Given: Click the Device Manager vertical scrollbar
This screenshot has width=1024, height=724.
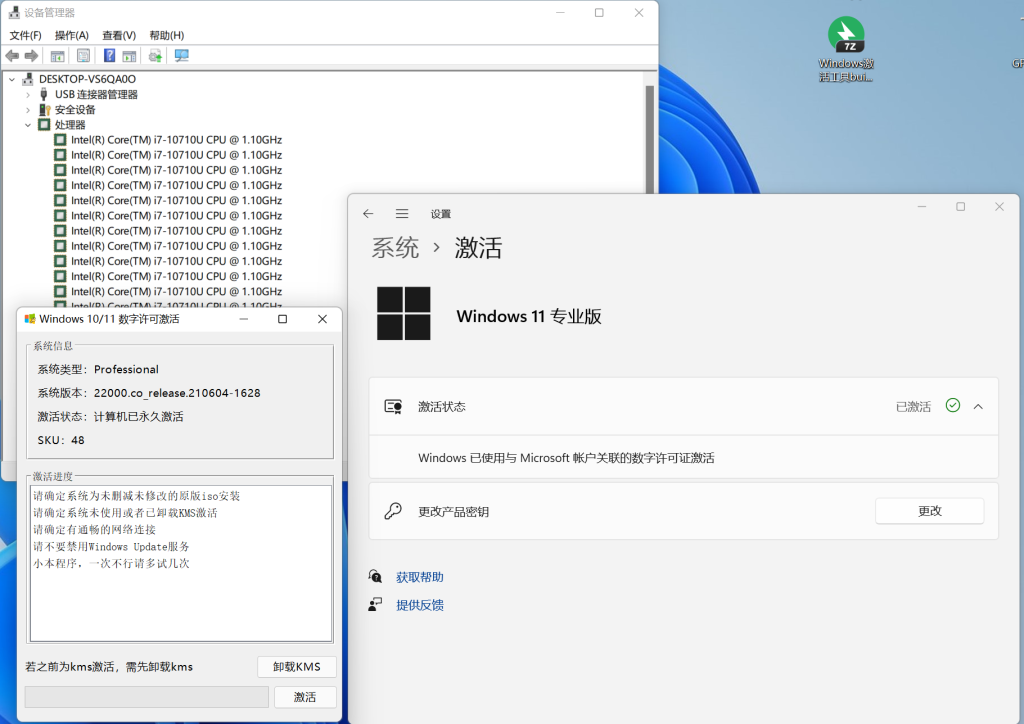Looking at the screenshot, I should click(x=650, y=138).
